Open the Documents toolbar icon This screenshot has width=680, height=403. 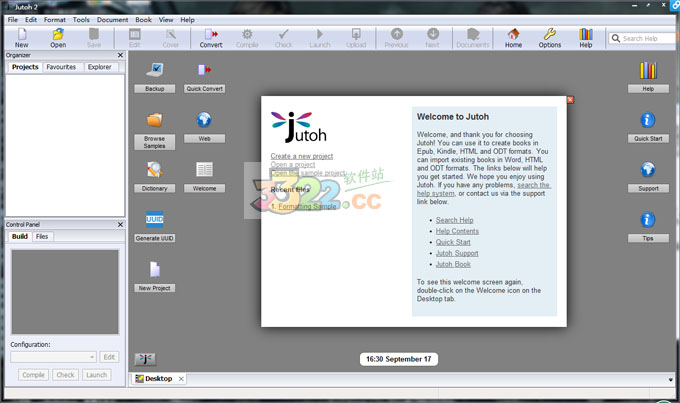473,38
